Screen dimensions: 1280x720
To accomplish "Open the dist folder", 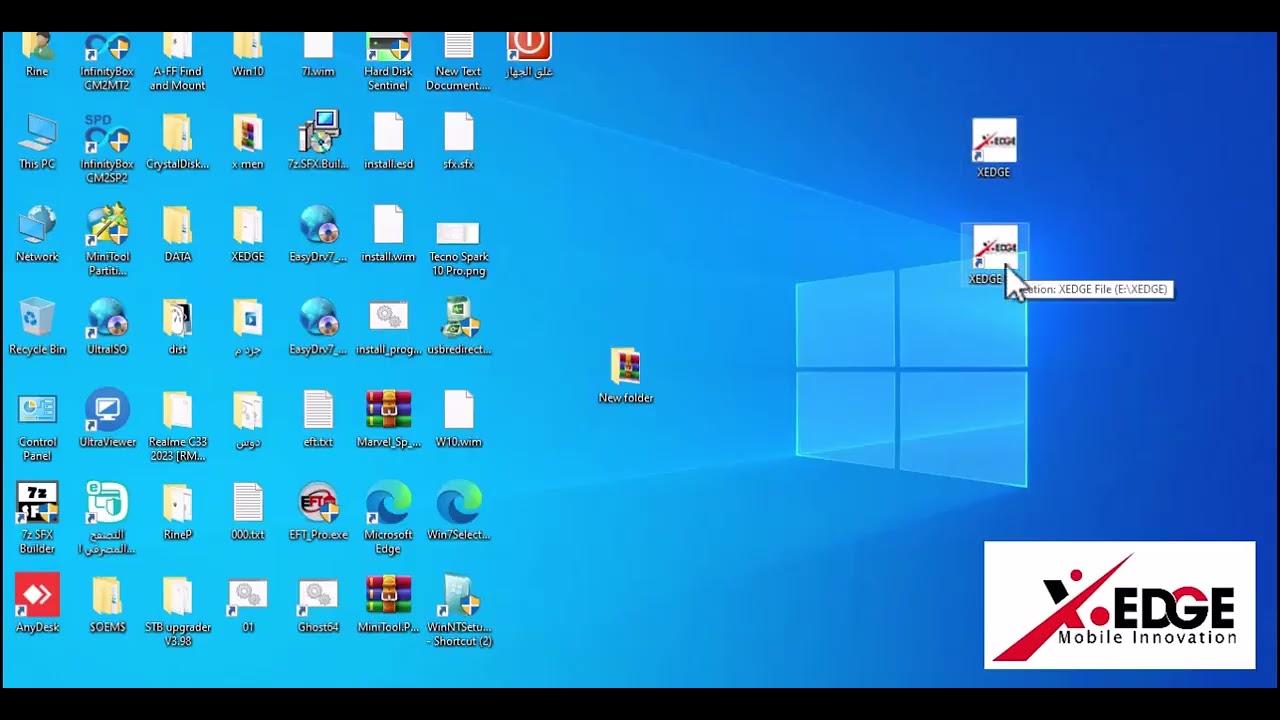I will (177, 327).
